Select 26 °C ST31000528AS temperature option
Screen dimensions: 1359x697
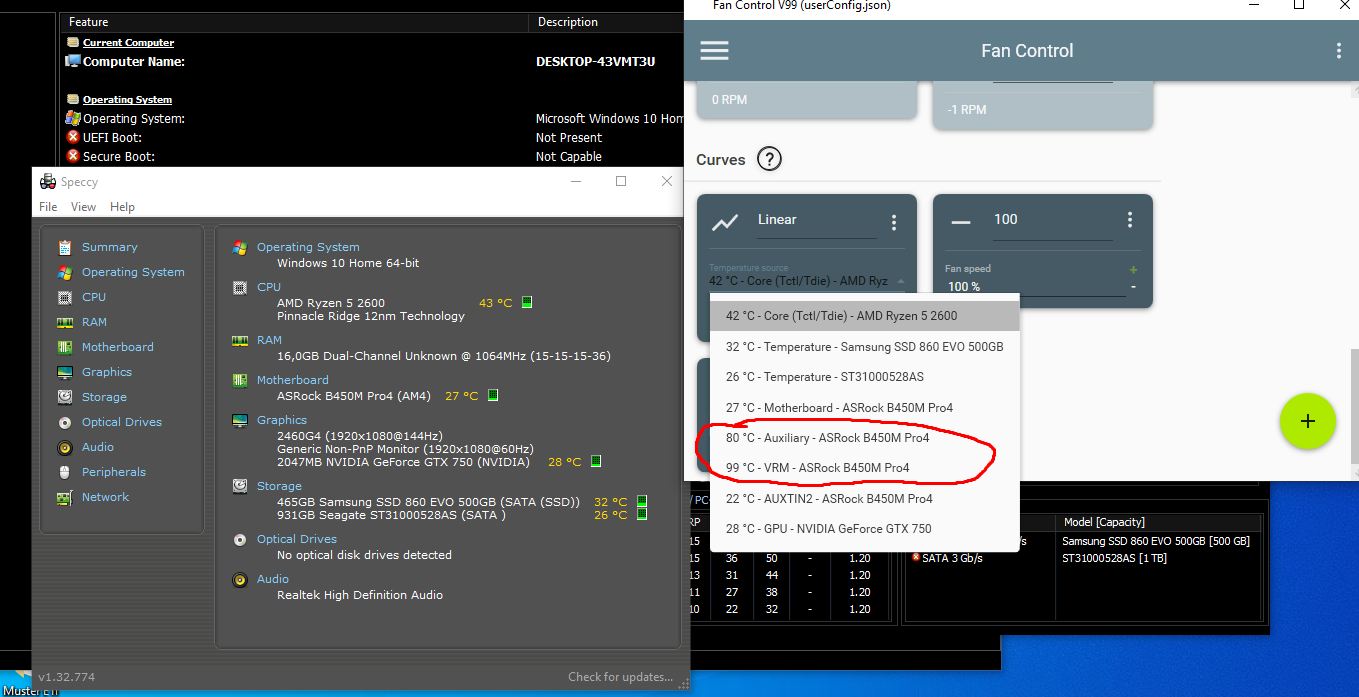tap(864, 377)
